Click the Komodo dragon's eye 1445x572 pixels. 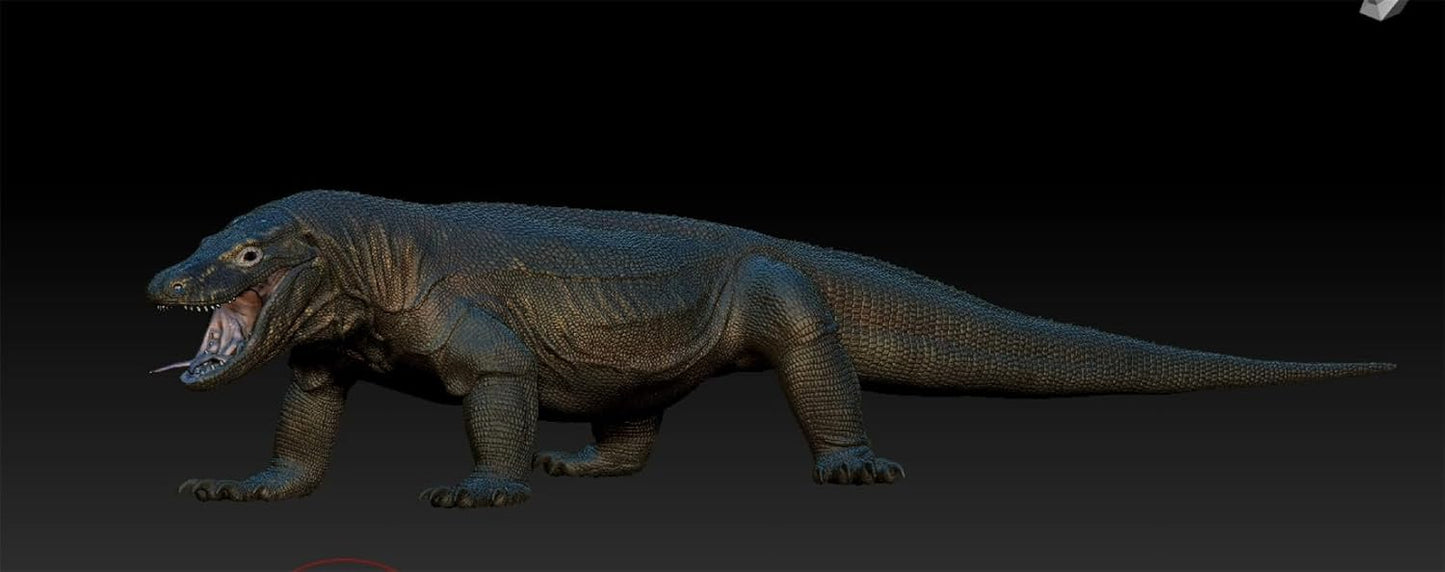click(247, 256)
